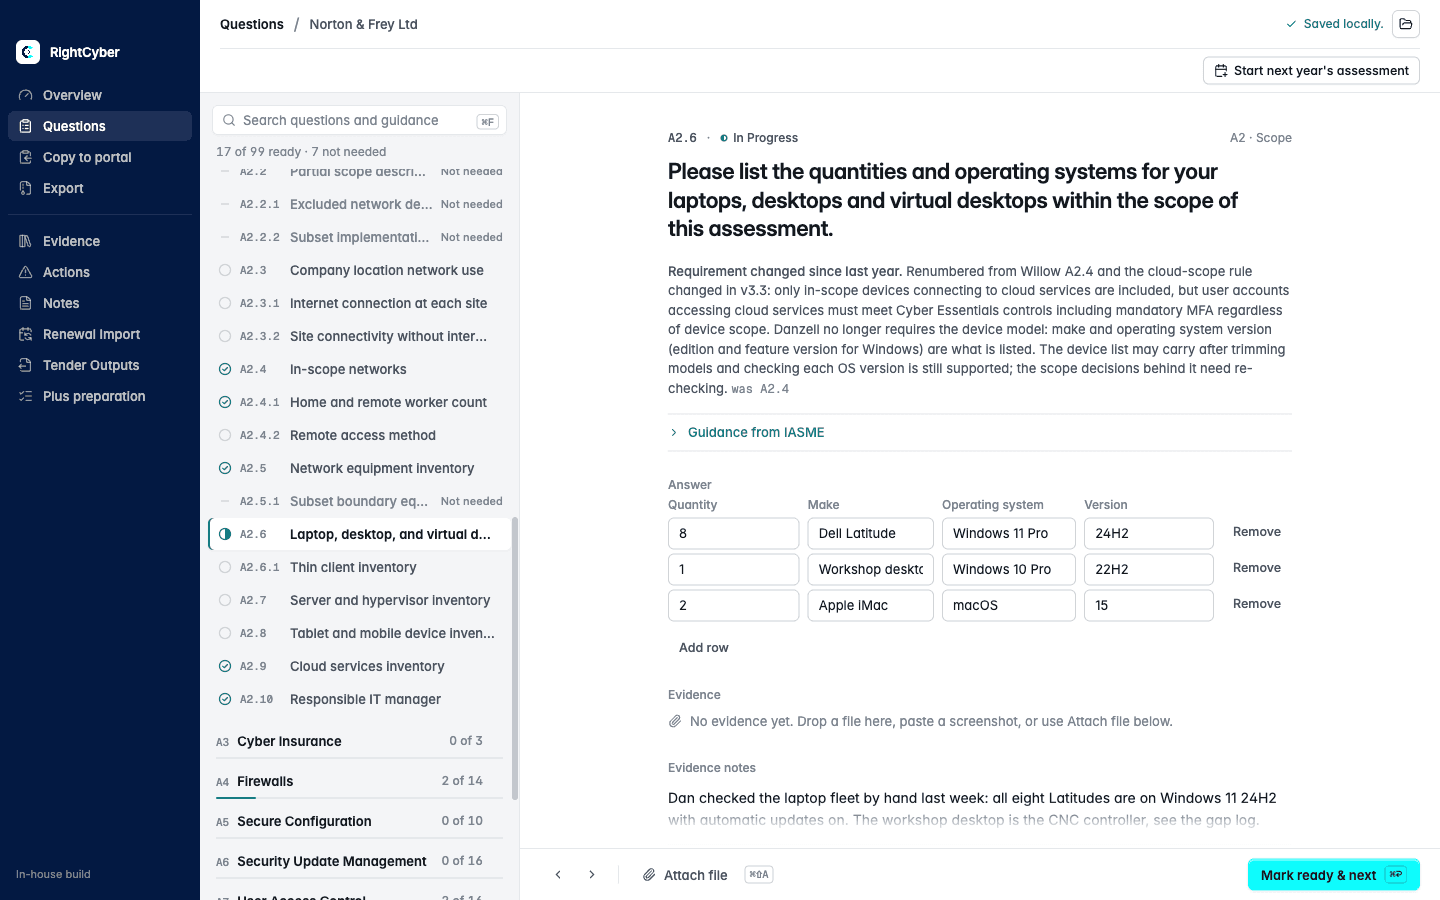This screenshot has height=900, width=1440.
Task: Open the Notes page
Action: (x=100, y=303)
